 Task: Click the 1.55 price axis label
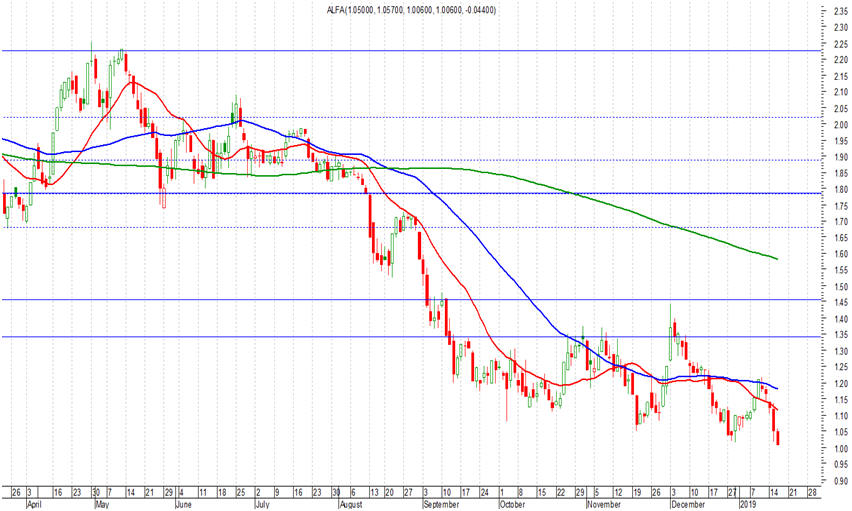(x=841, y=270)
